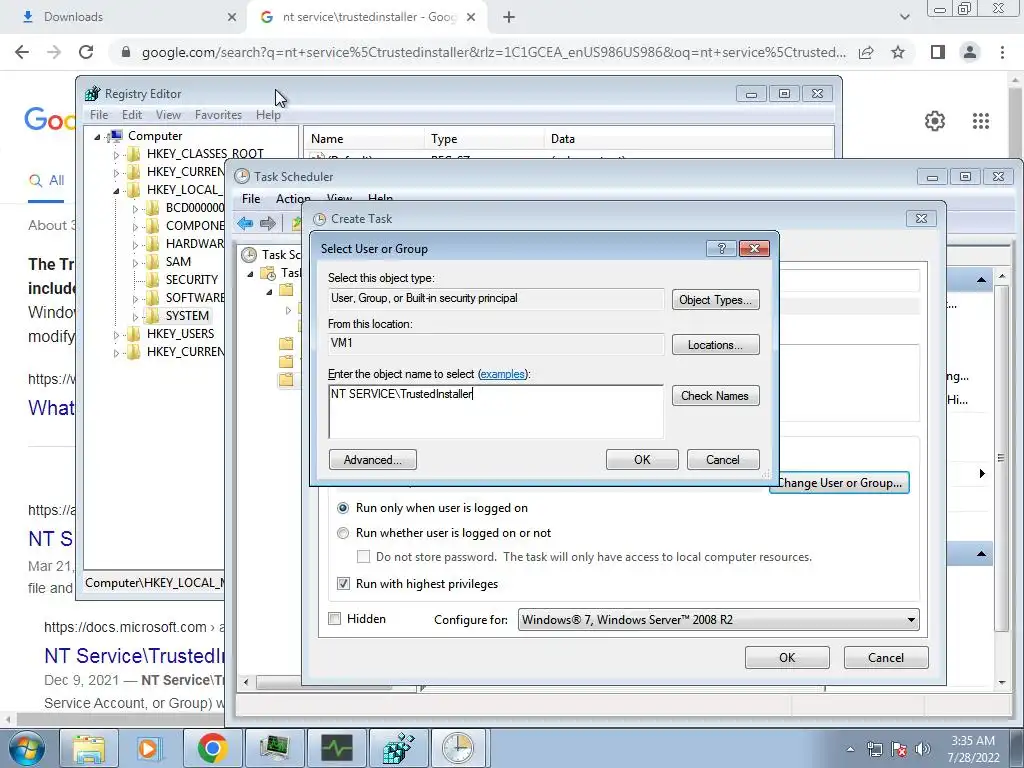The height and width of the screenshot is (768, 1024).
Task: Open the Configure for dropdown
Action: click(718, 620)
